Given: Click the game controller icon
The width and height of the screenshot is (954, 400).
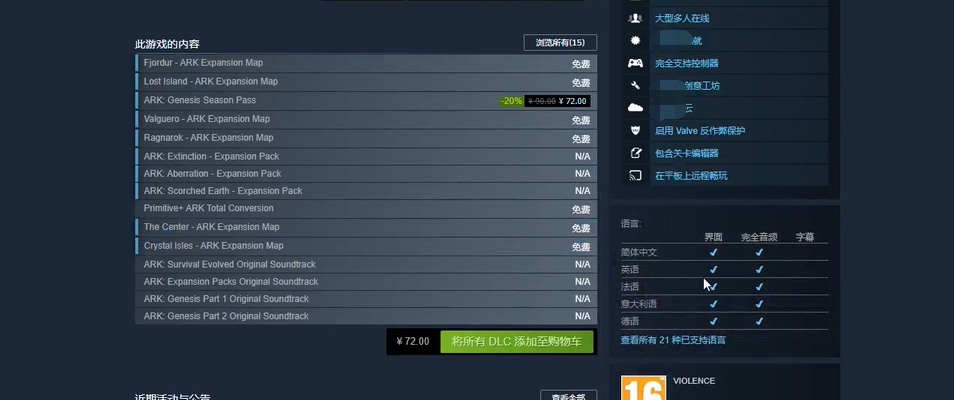Looking at the screenshot, I should [635, 63].
